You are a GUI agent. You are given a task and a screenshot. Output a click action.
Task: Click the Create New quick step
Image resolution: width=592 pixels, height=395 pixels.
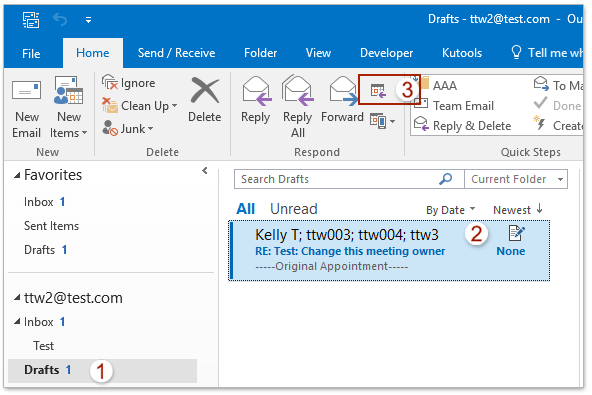559,125
